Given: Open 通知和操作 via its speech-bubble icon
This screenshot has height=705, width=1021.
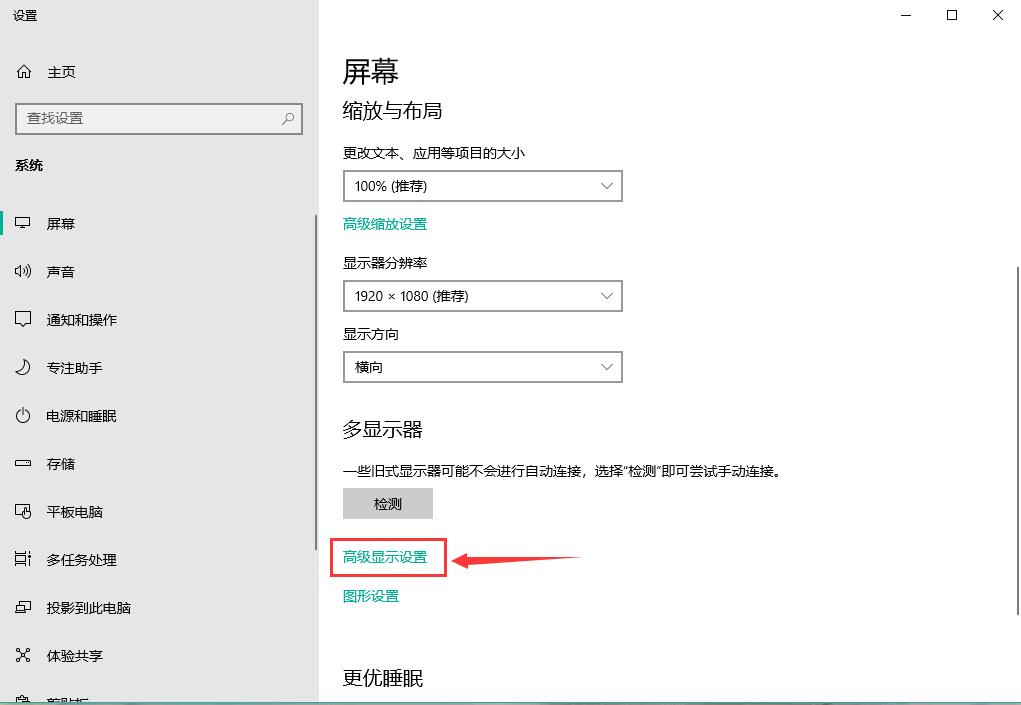Looking at the screenshot, I should (x=23, y=320).
